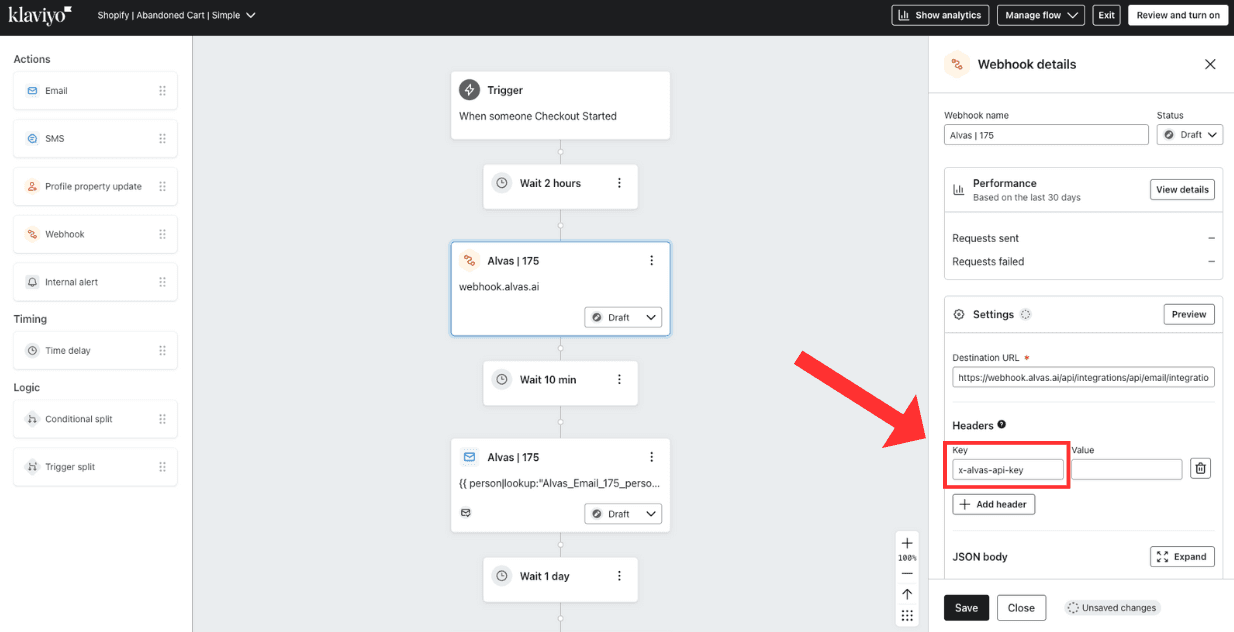This screenshot has width=1234, height=632.
Task: Click the grid dots canvas control
Action: tap(907, 616)
